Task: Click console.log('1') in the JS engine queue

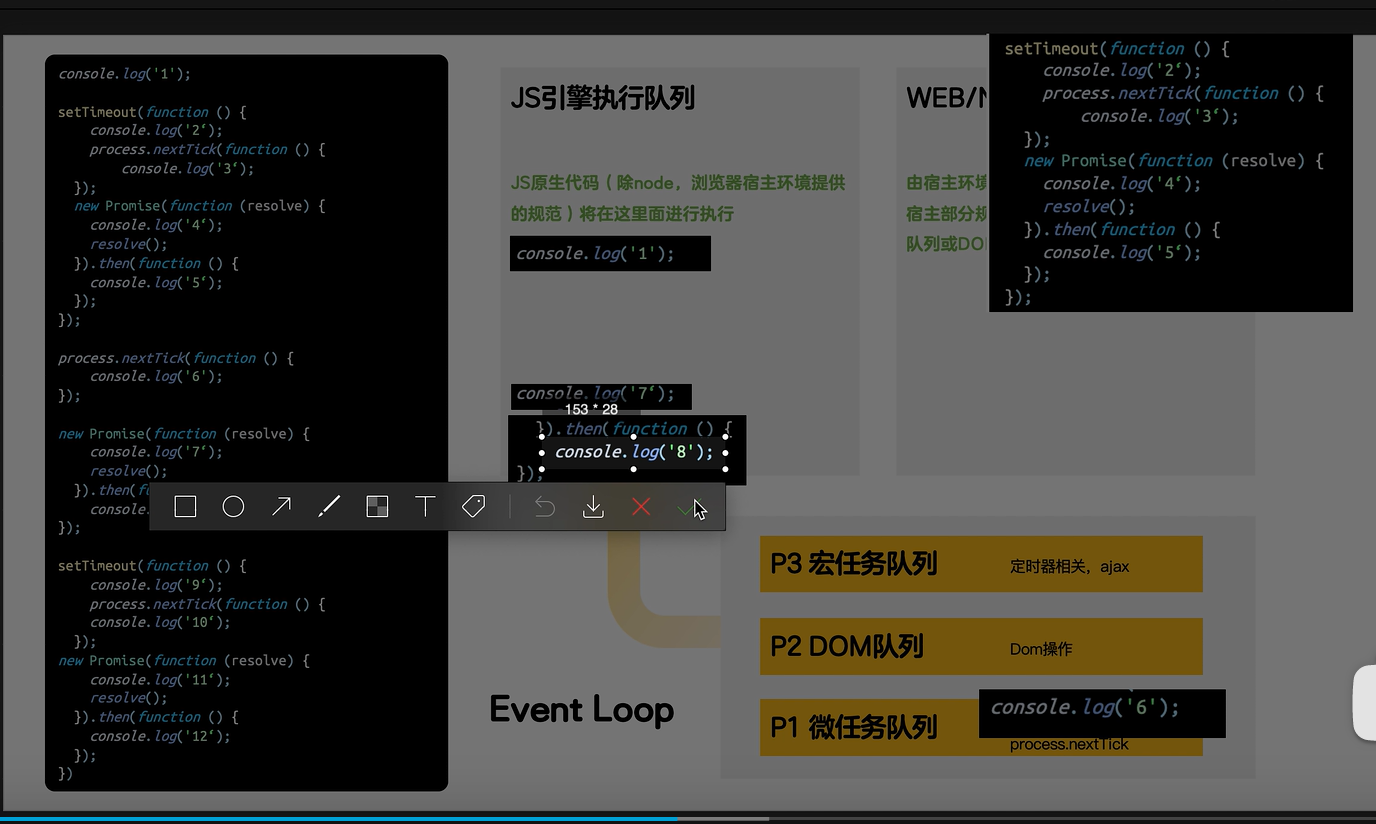Action: (595, 253)
